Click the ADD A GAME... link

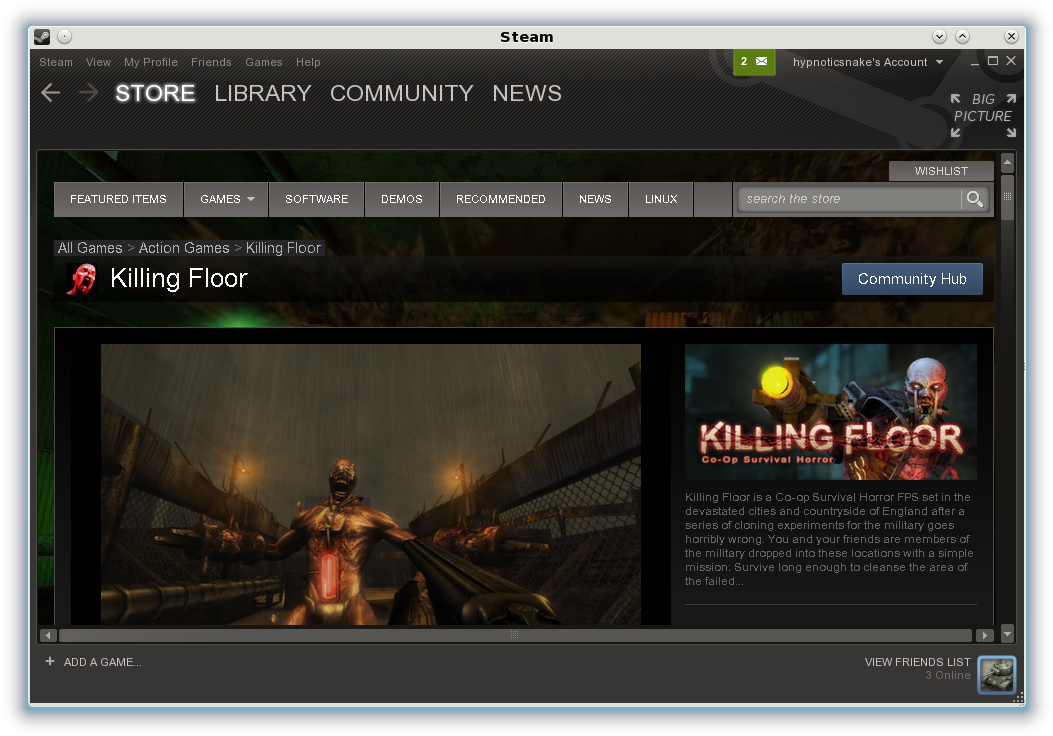pyautogui.click(x=102, y=662)
